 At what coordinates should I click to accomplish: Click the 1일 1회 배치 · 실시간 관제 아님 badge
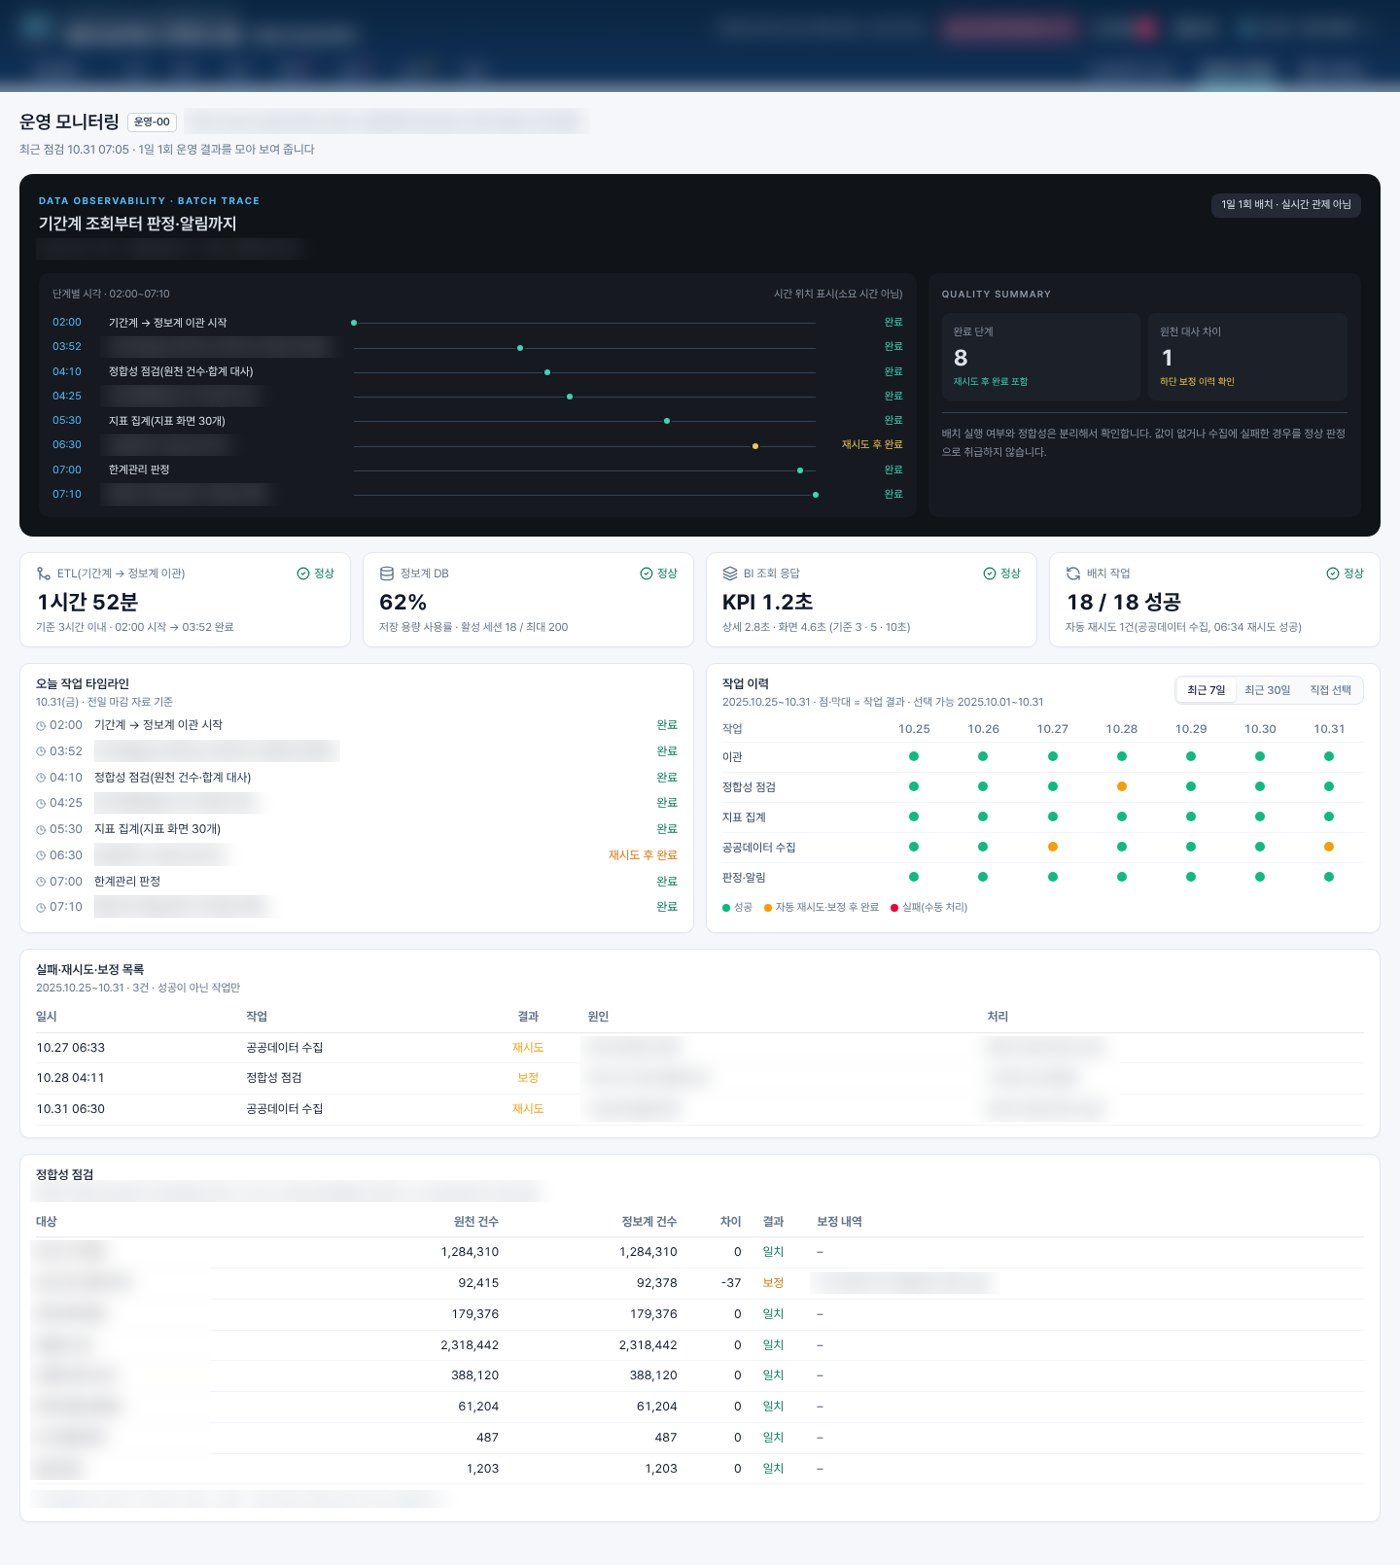pos(1285,205)
